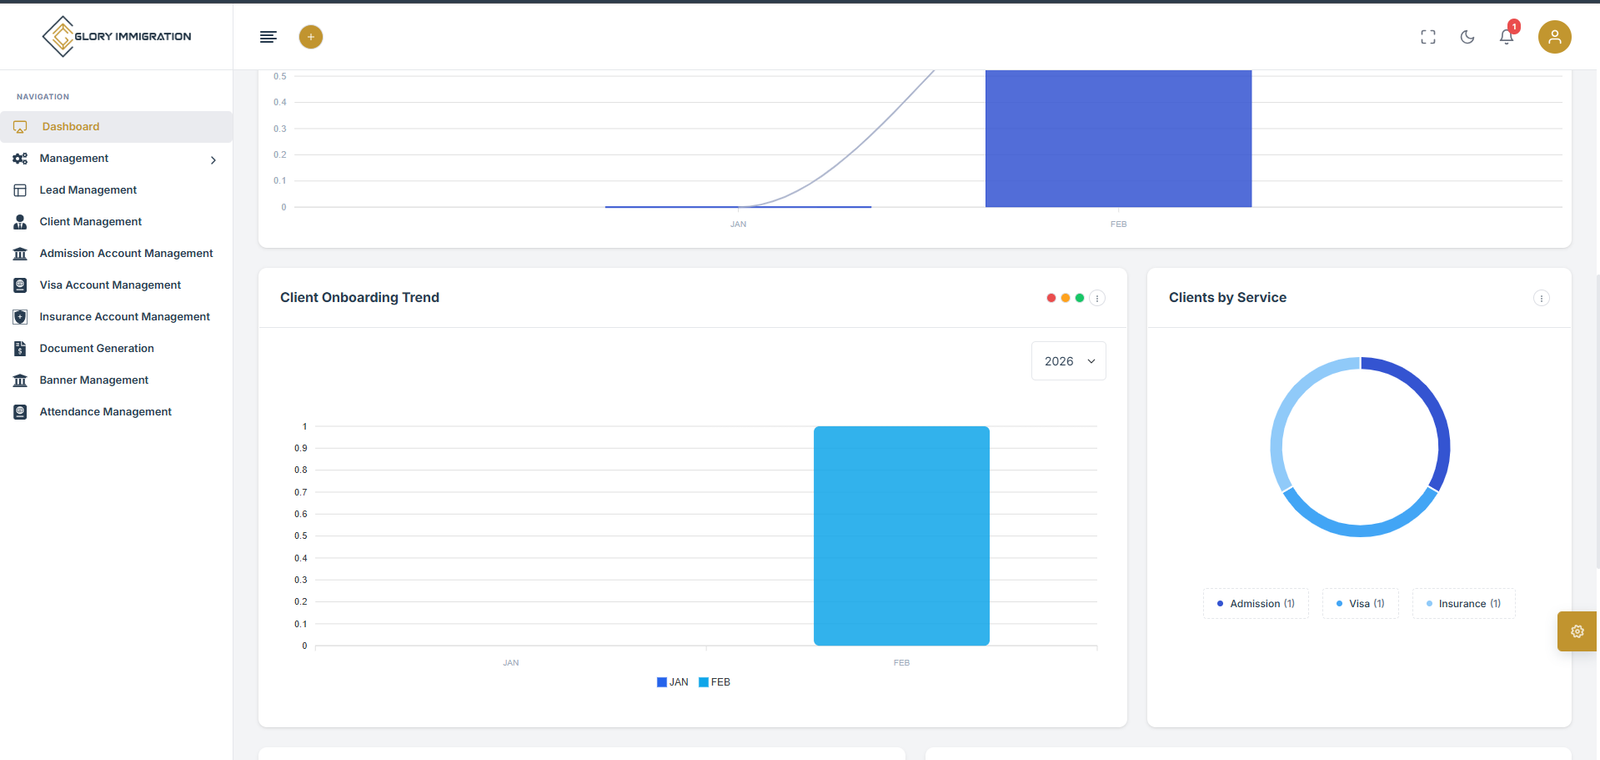Open the user profile avatar

click(1554, 37)
